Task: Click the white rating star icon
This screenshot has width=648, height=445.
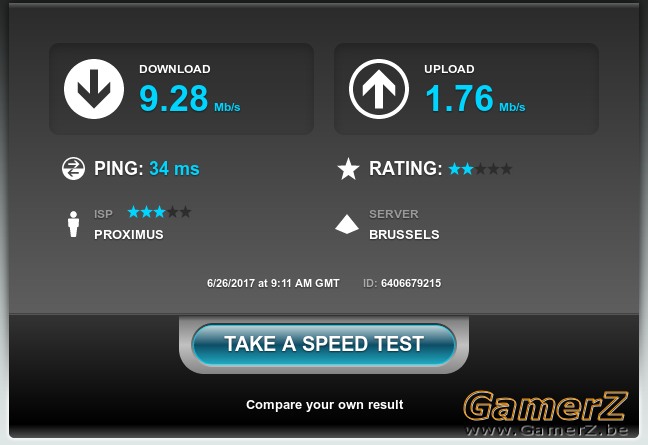Action: 348,169
